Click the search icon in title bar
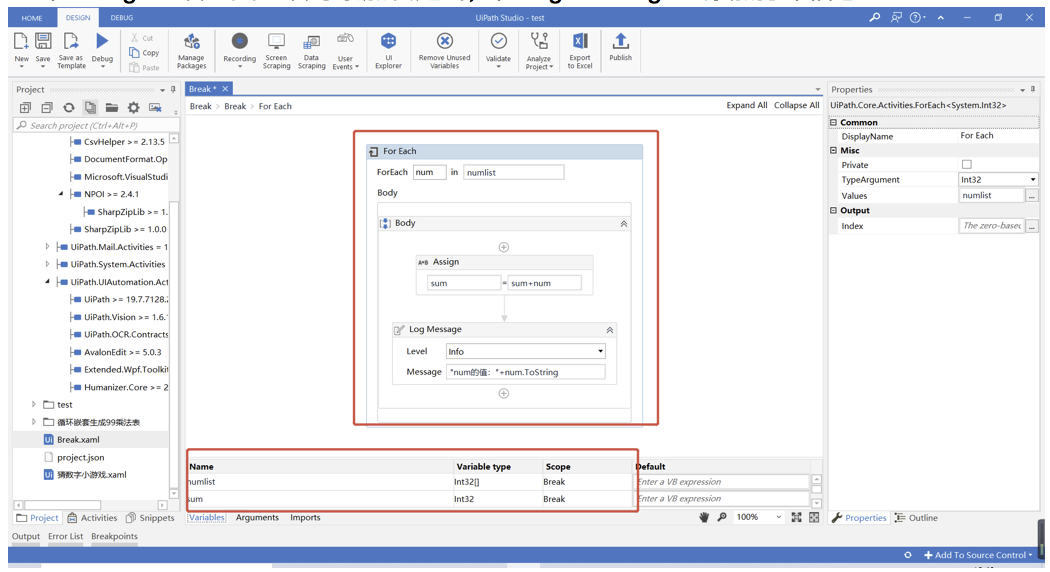This screenshot has width=1050, height=572. click(875, 17)
